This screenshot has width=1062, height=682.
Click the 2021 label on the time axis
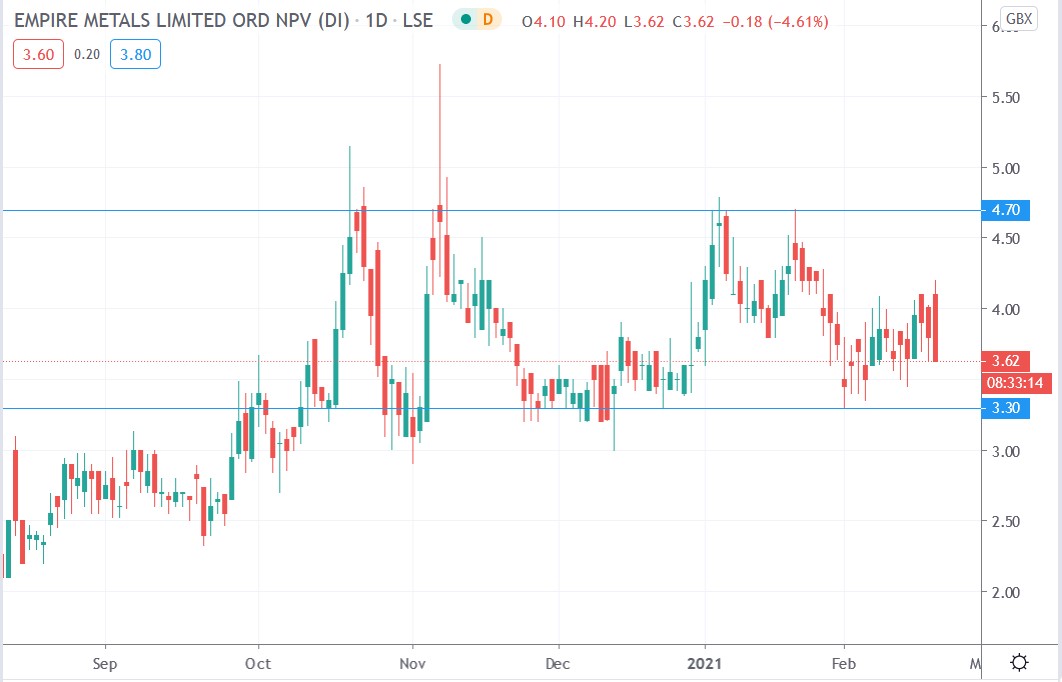[704, 663]
